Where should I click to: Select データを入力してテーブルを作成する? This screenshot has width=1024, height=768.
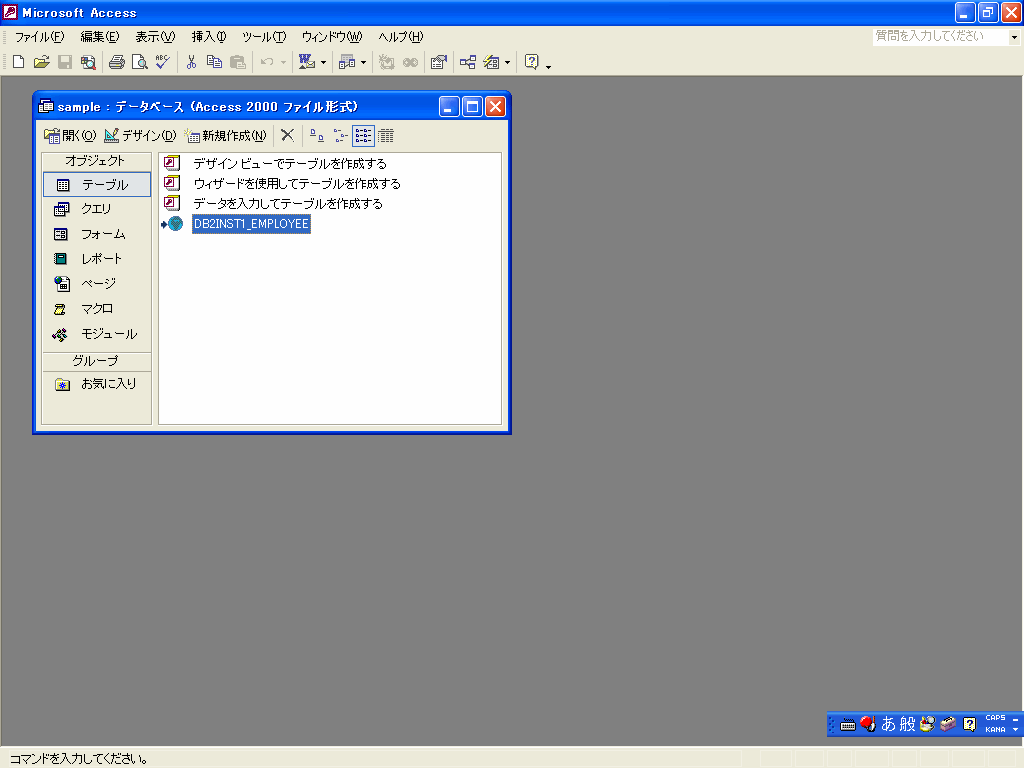tap(288, 204)
